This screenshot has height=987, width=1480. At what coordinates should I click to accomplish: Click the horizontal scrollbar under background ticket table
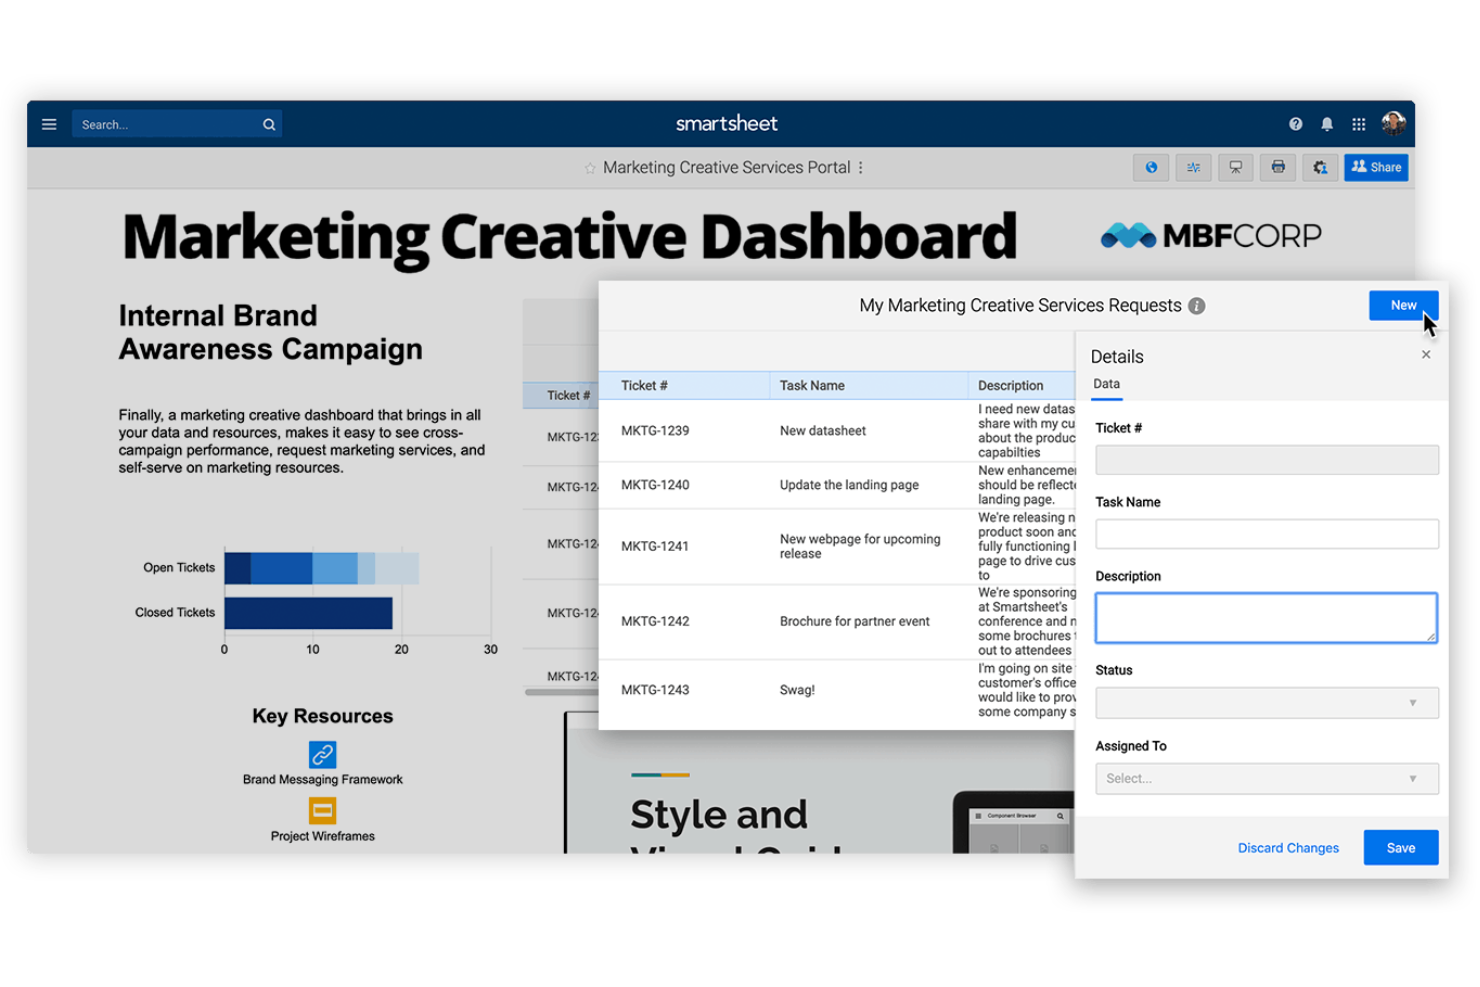click(561, 692)
